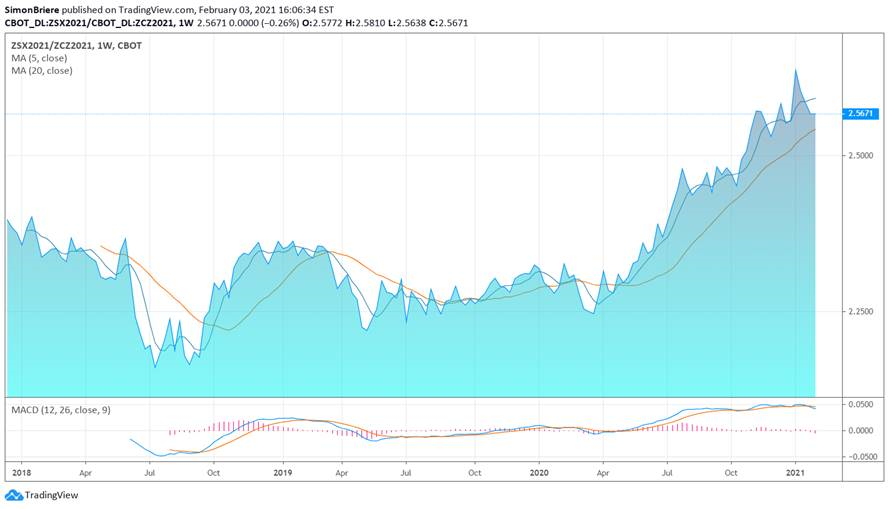
Task: Click the 0.0500 MACD axis label
Action: [x=862, y=405]
